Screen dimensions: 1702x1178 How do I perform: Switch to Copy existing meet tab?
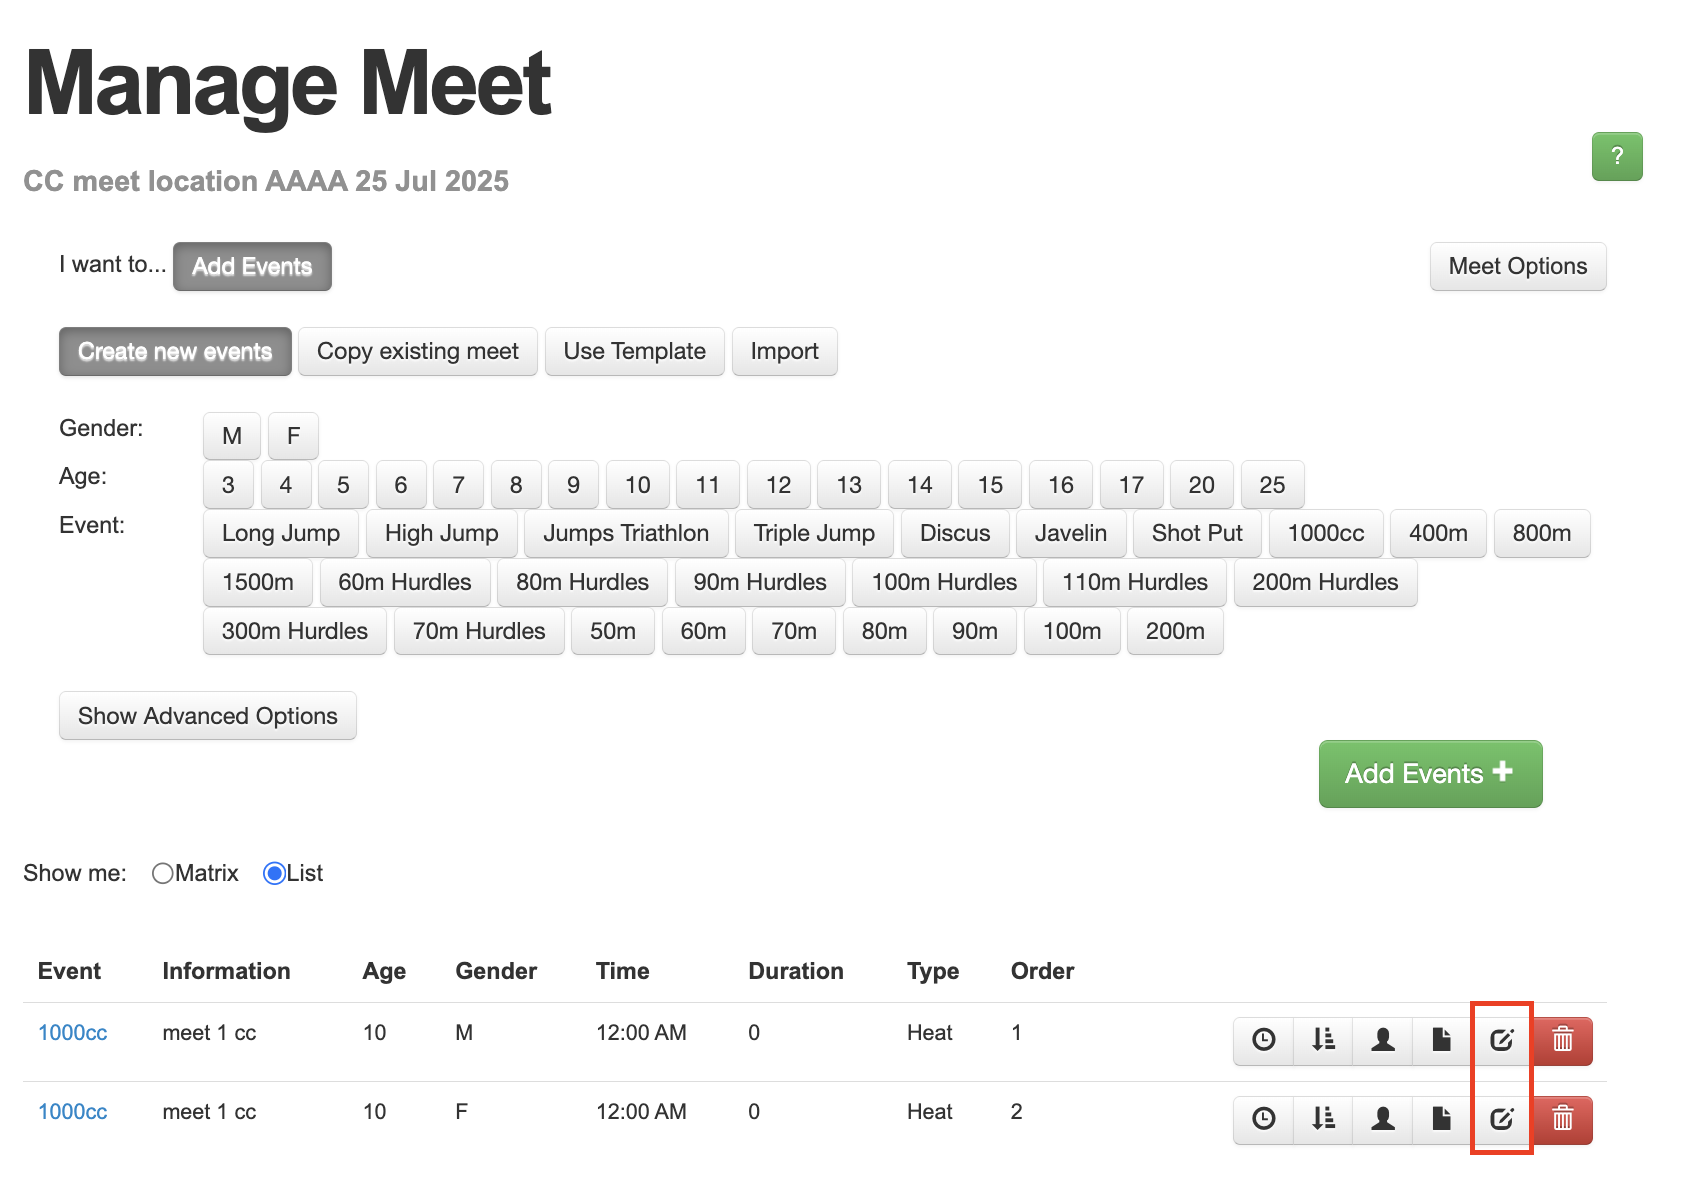point(418,351)
